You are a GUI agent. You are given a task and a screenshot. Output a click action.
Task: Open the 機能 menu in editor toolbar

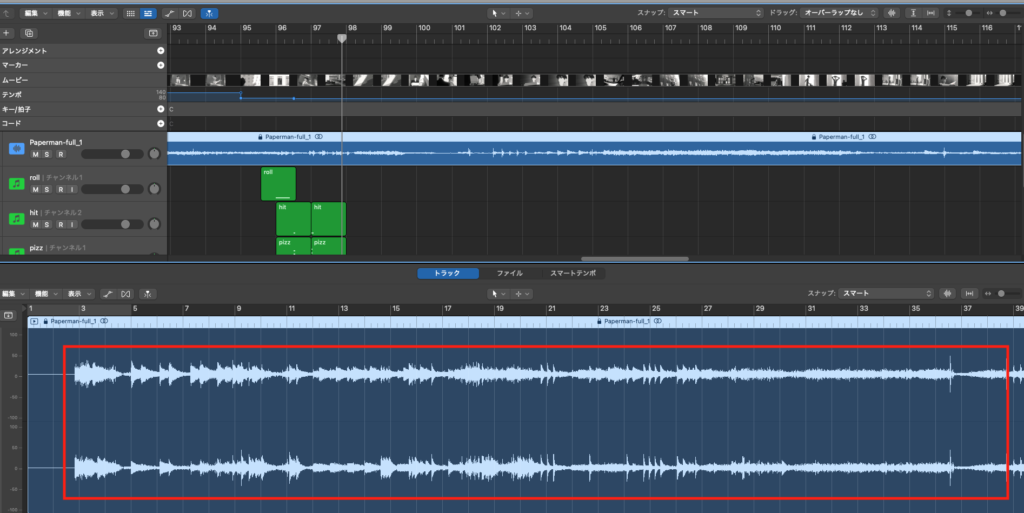click(46, 294)
